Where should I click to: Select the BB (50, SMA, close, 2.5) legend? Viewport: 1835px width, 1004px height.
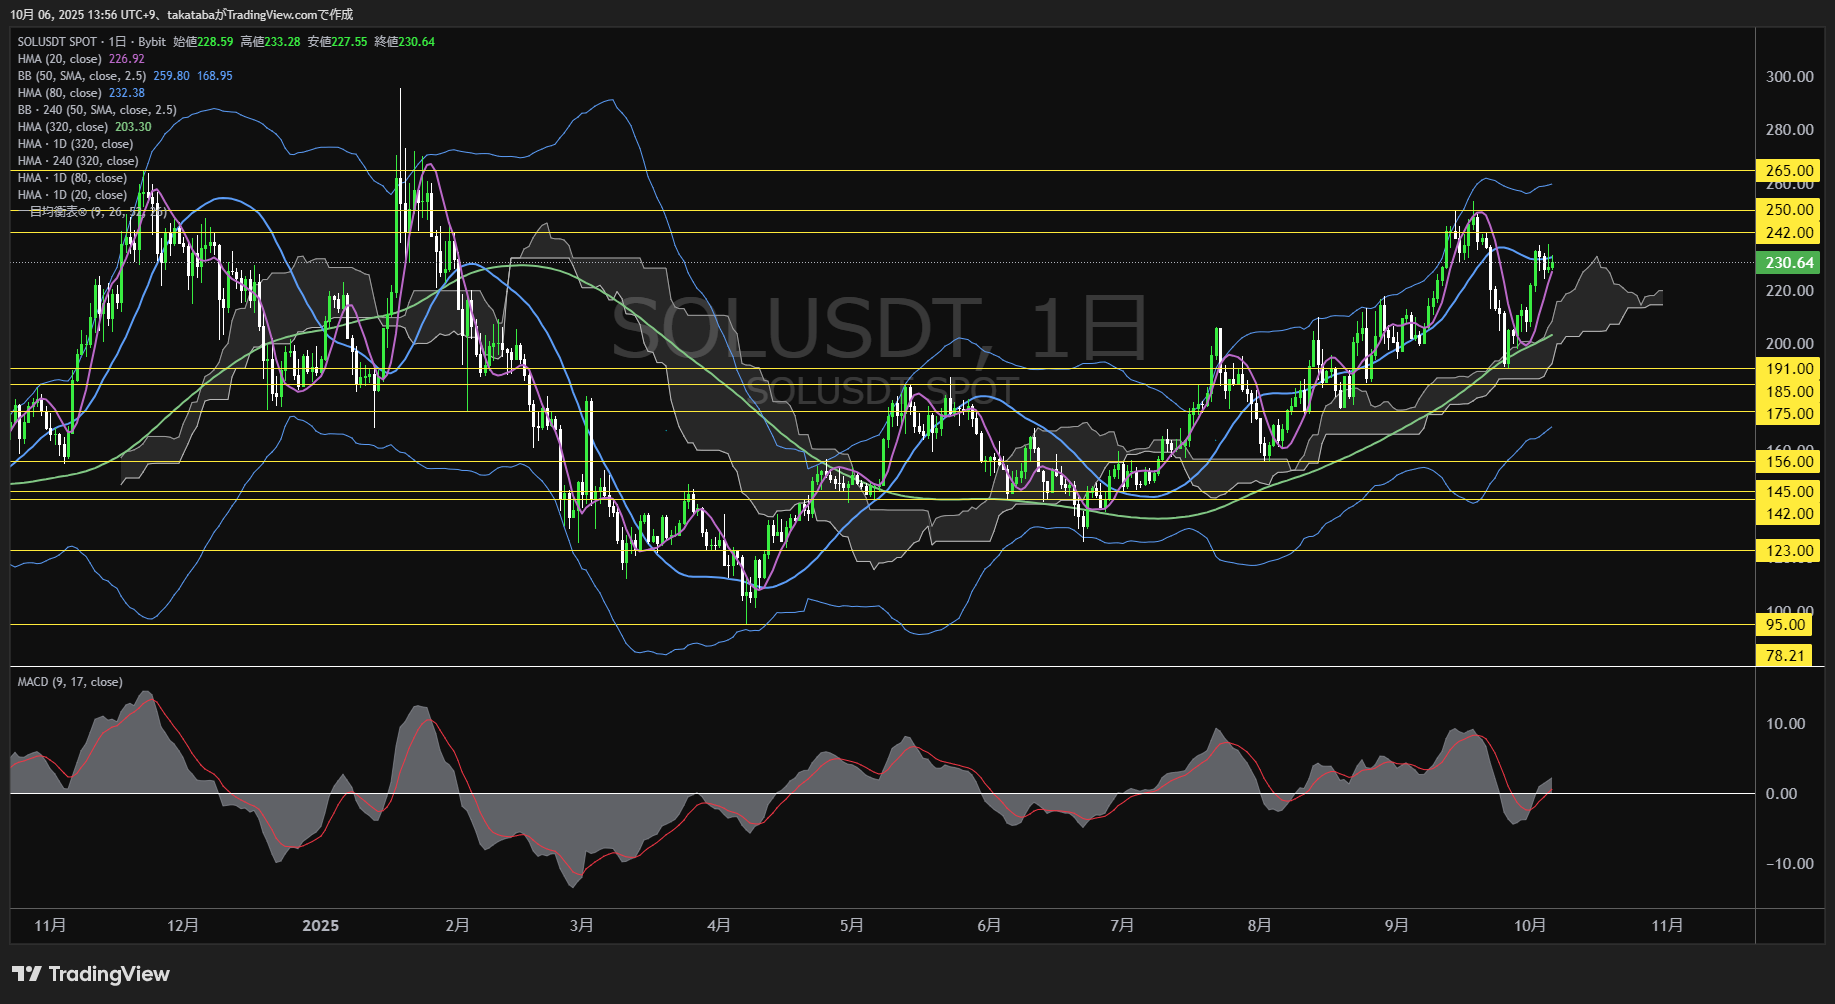point(82,76)
